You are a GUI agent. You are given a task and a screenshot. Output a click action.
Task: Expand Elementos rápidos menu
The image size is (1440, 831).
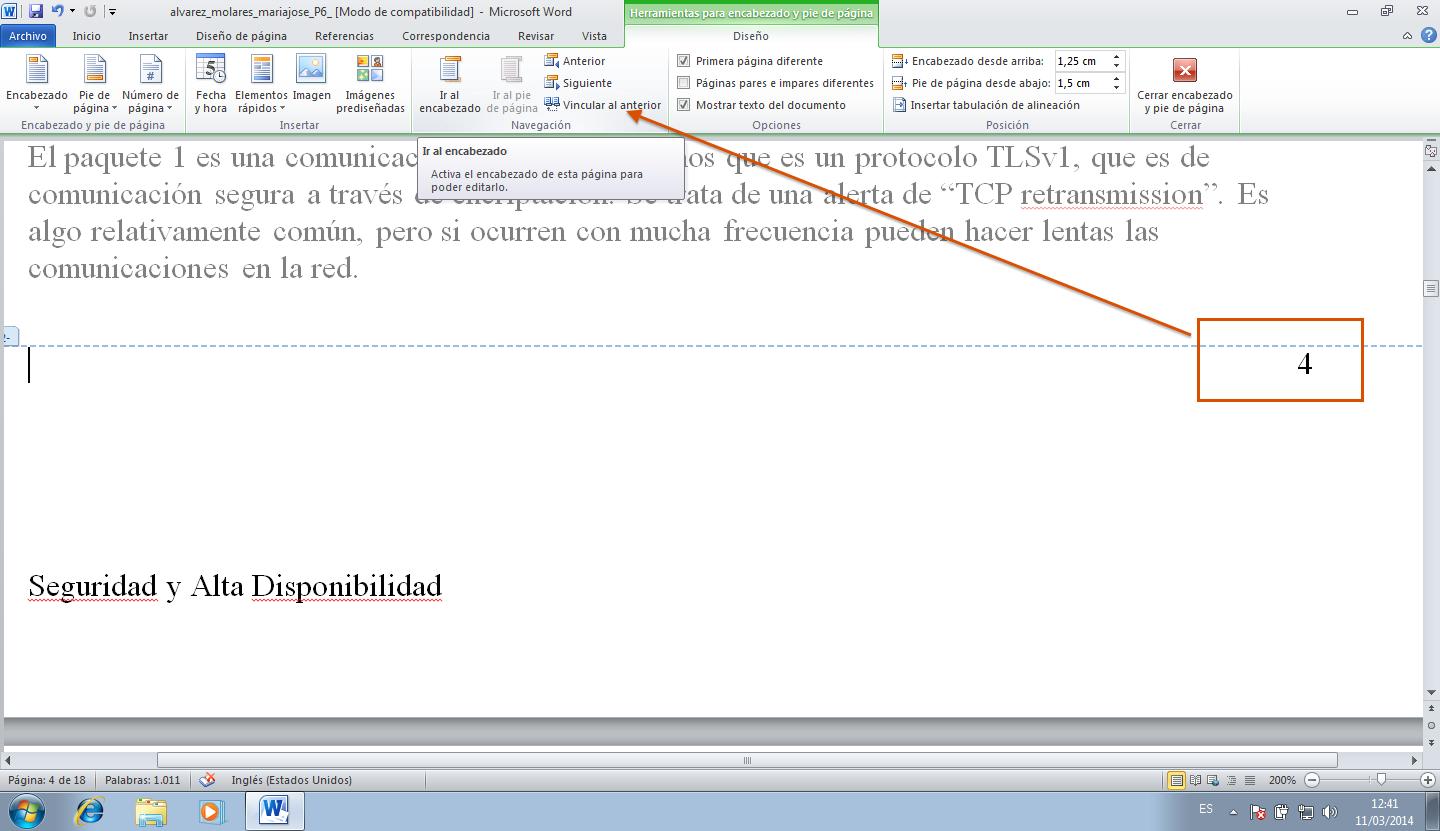(261, 84)
